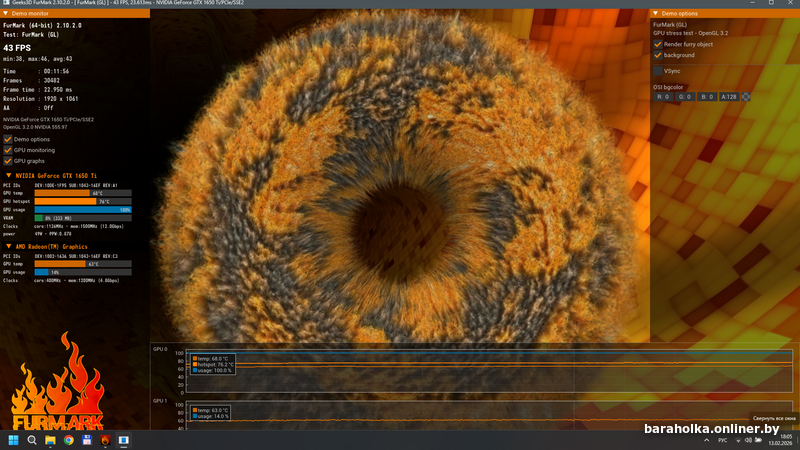Enable the VSync checkbox
The height and width of the screenshot is (450, 800).
[x=658, y=71]
